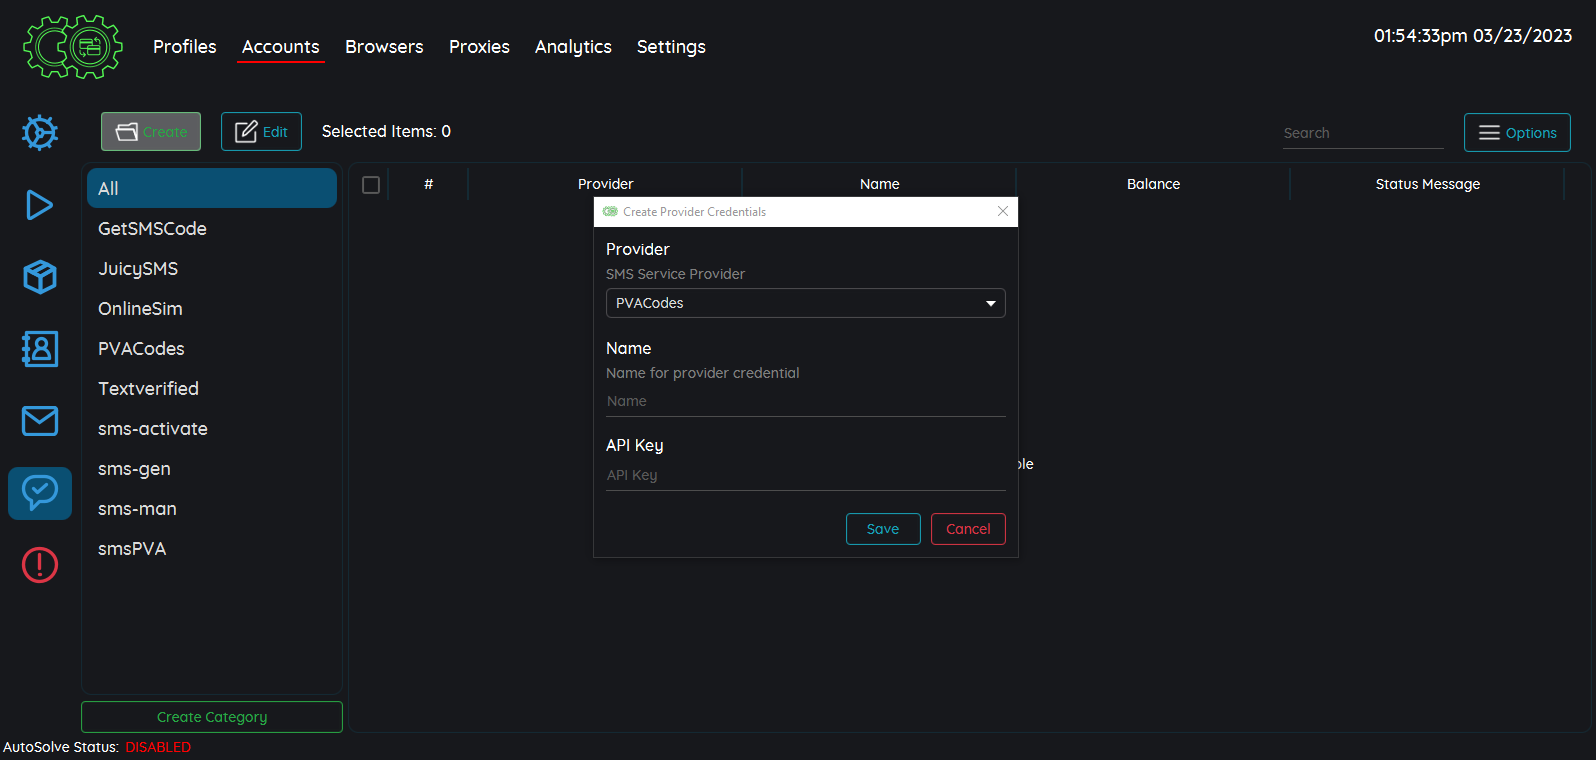Select the smsPVA category

pos(212,548)
